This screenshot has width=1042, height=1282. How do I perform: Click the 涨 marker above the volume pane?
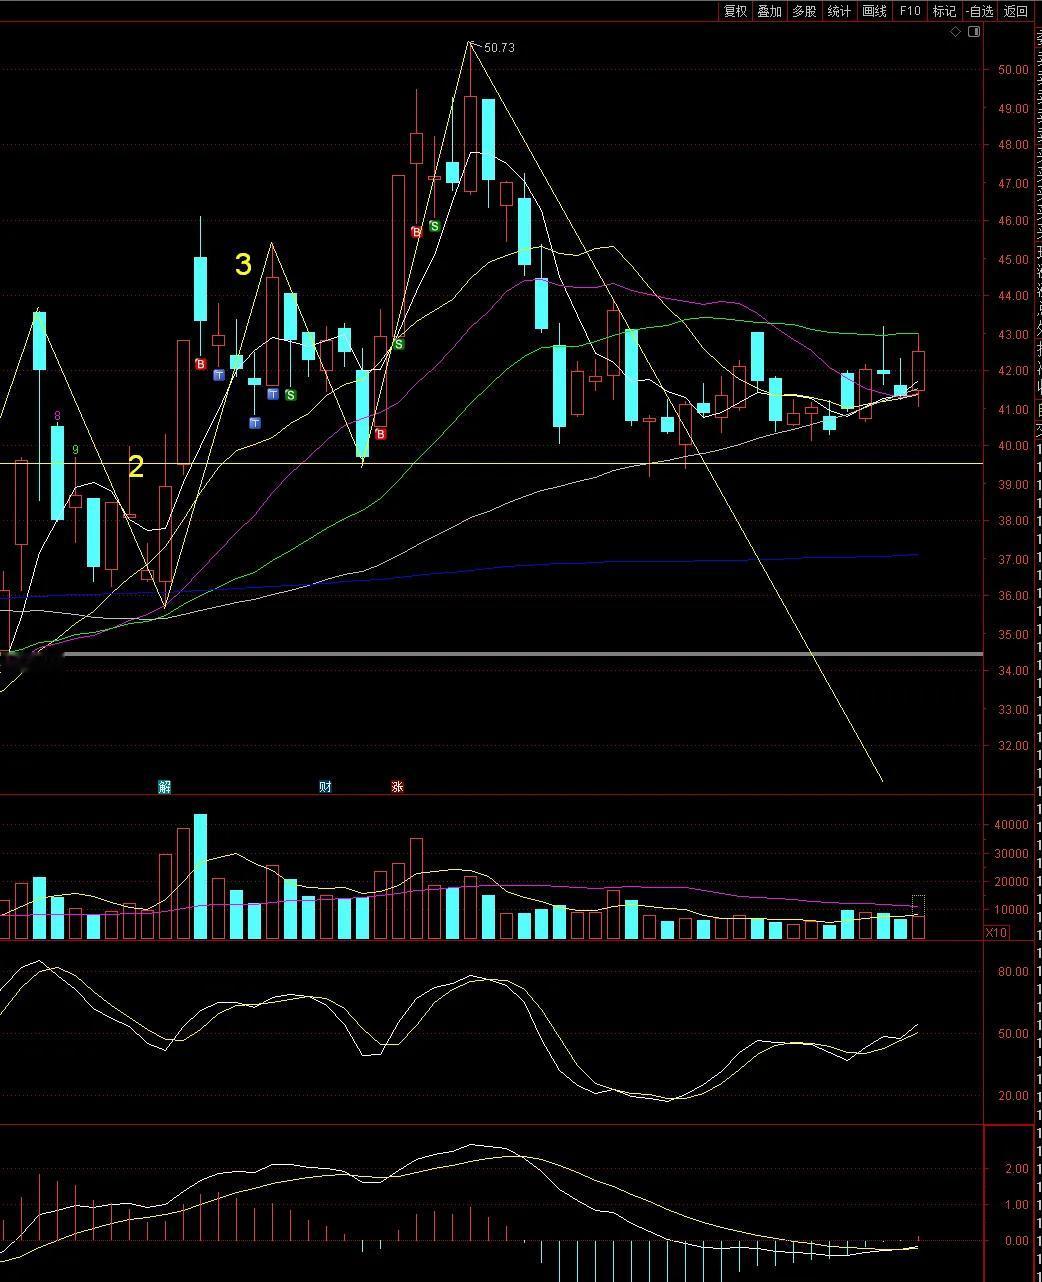click(x=397, y=787)
